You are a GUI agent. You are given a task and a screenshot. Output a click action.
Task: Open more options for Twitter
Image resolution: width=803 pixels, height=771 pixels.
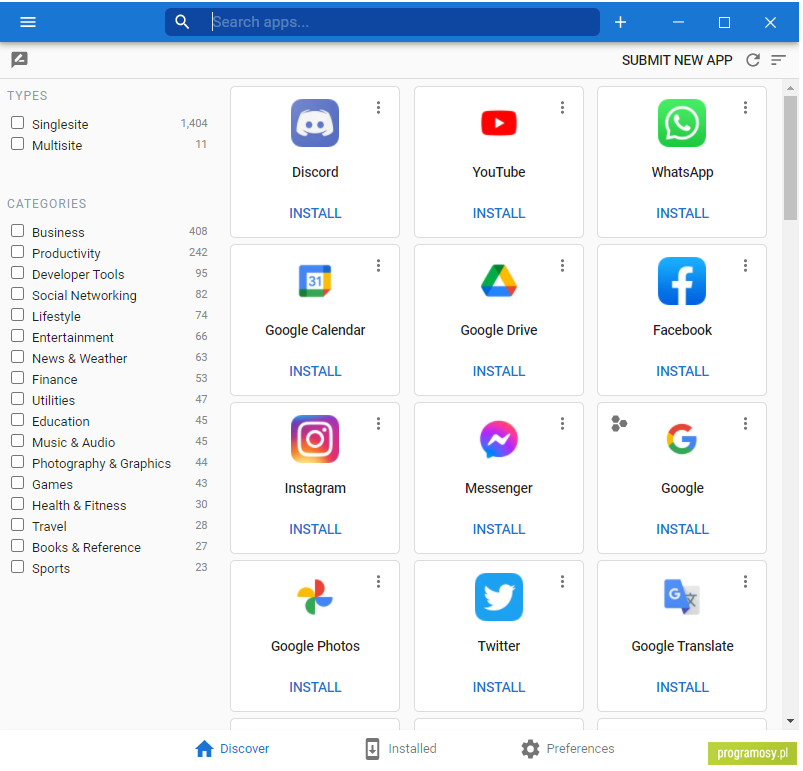pos(562,581)
